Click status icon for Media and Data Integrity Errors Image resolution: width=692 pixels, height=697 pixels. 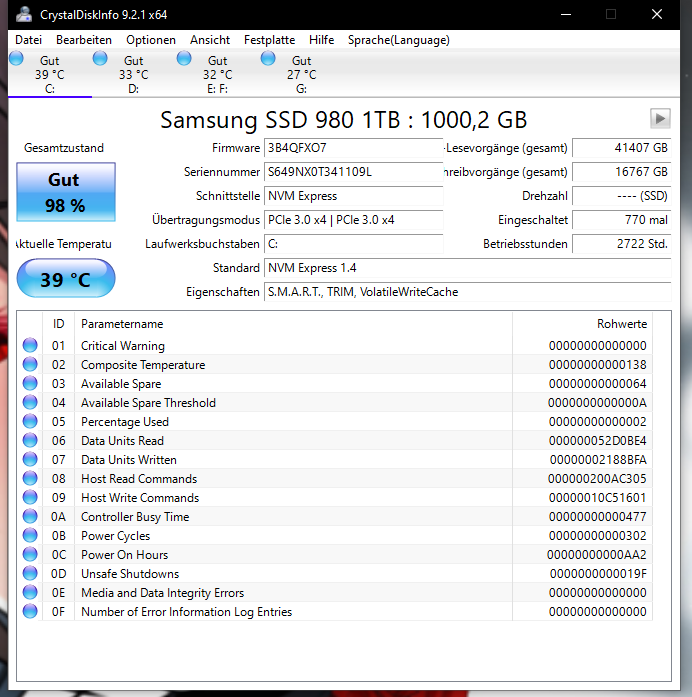point(30,592)
